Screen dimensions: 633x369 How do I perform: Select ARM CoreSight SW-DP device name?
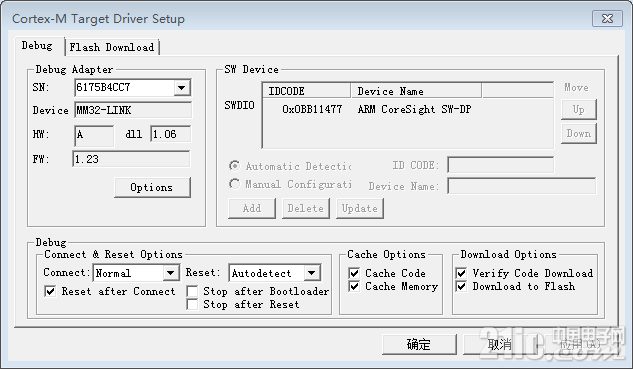coord(414,109)
